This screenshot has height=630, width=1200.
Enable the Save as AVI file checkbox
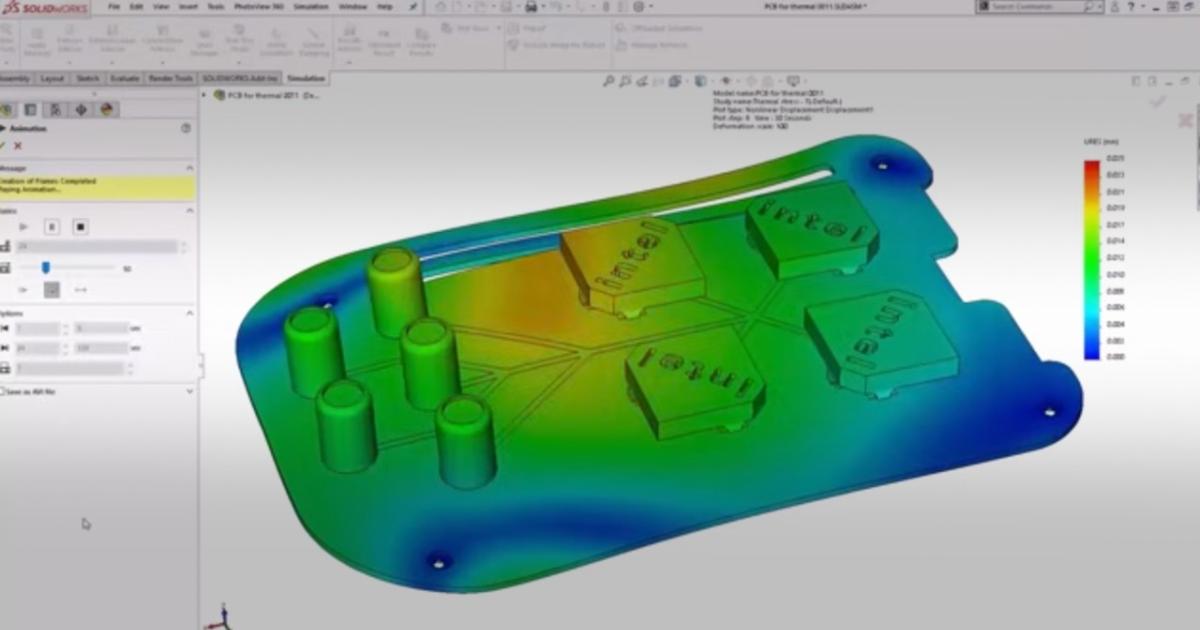pos(3,391)
